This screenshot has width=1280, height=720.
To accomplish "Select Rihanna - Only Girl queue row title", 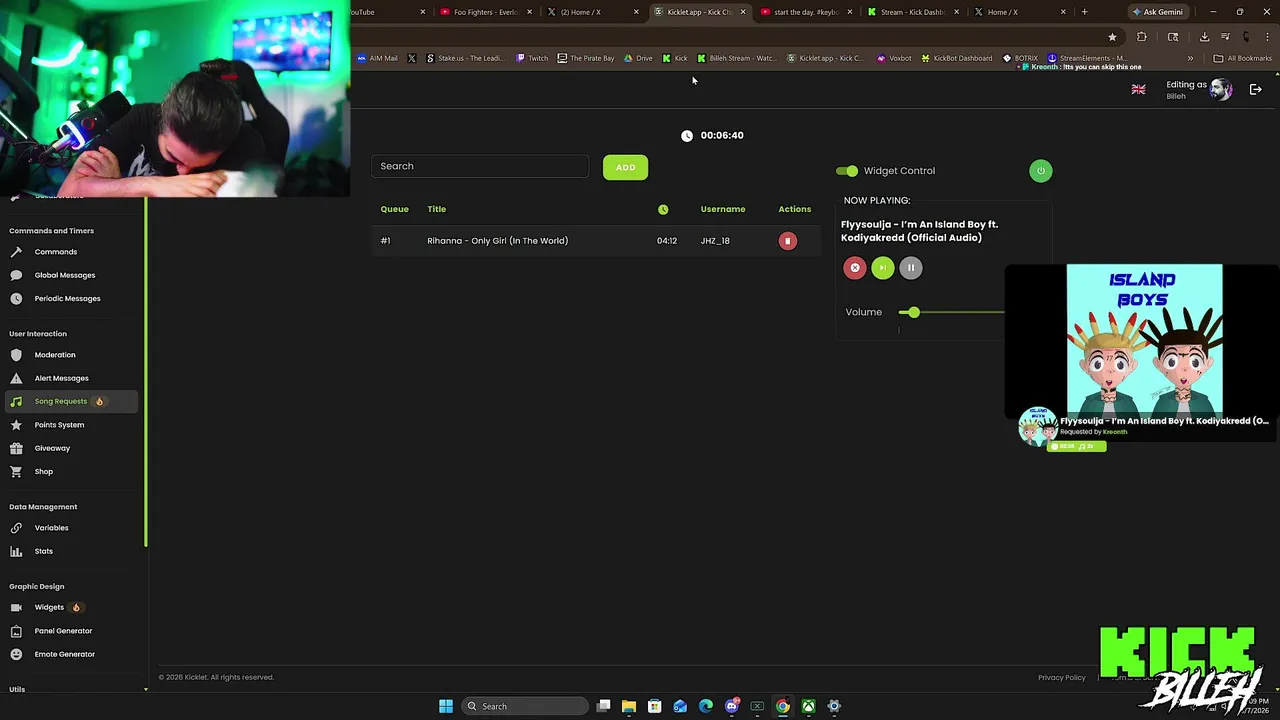I will click(x=497, y=241).
